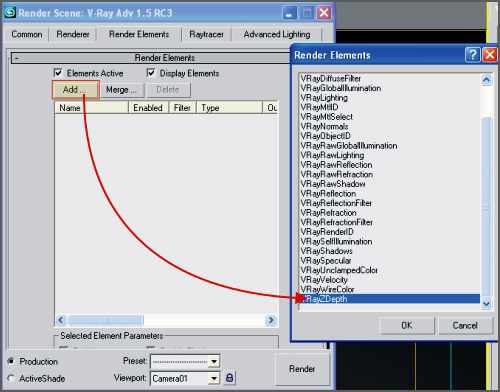Click the Add... button
Screen dimensions: 500x392
76,90
